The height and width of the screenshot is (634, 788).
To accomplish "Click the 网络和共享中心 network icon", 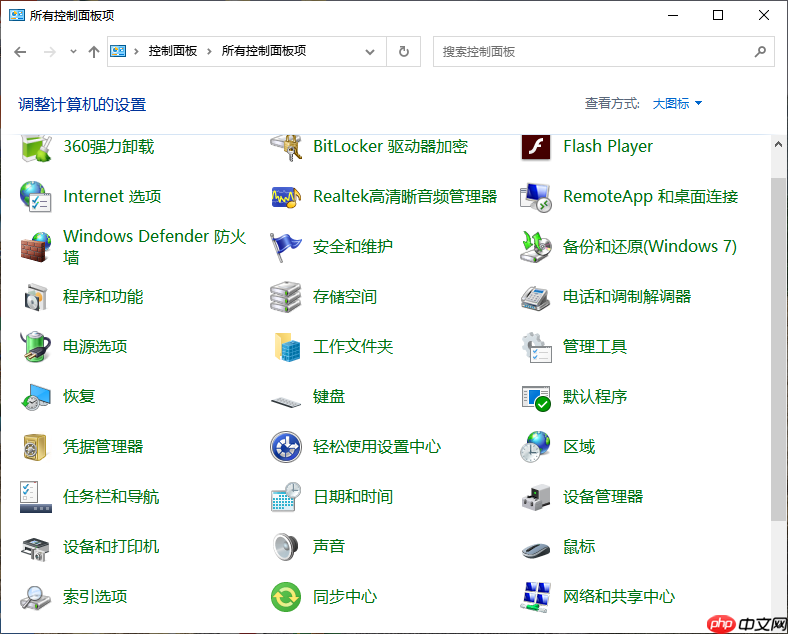I will click(x=536, y=597).
